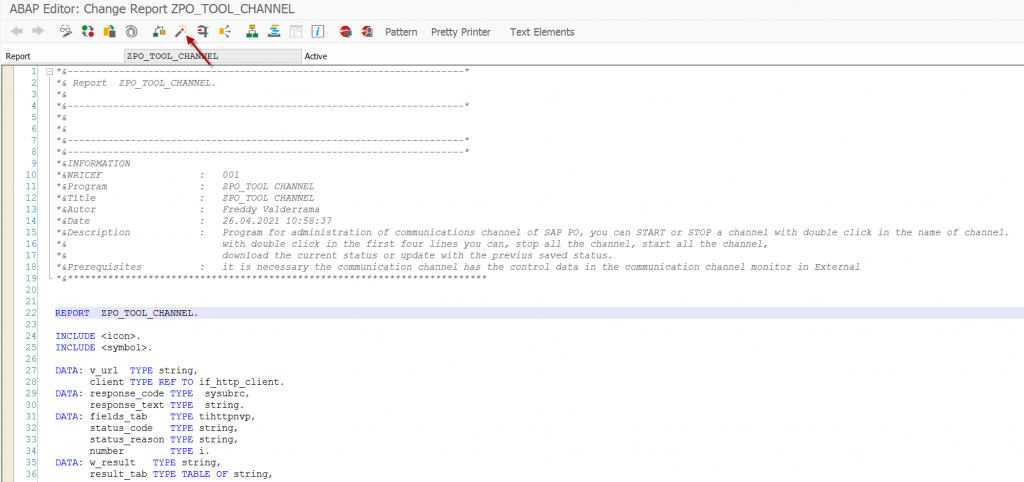The width and height of the screenshot is (1024, 482).
Task: Run the Pretty Printer
Action: point(460,32)
